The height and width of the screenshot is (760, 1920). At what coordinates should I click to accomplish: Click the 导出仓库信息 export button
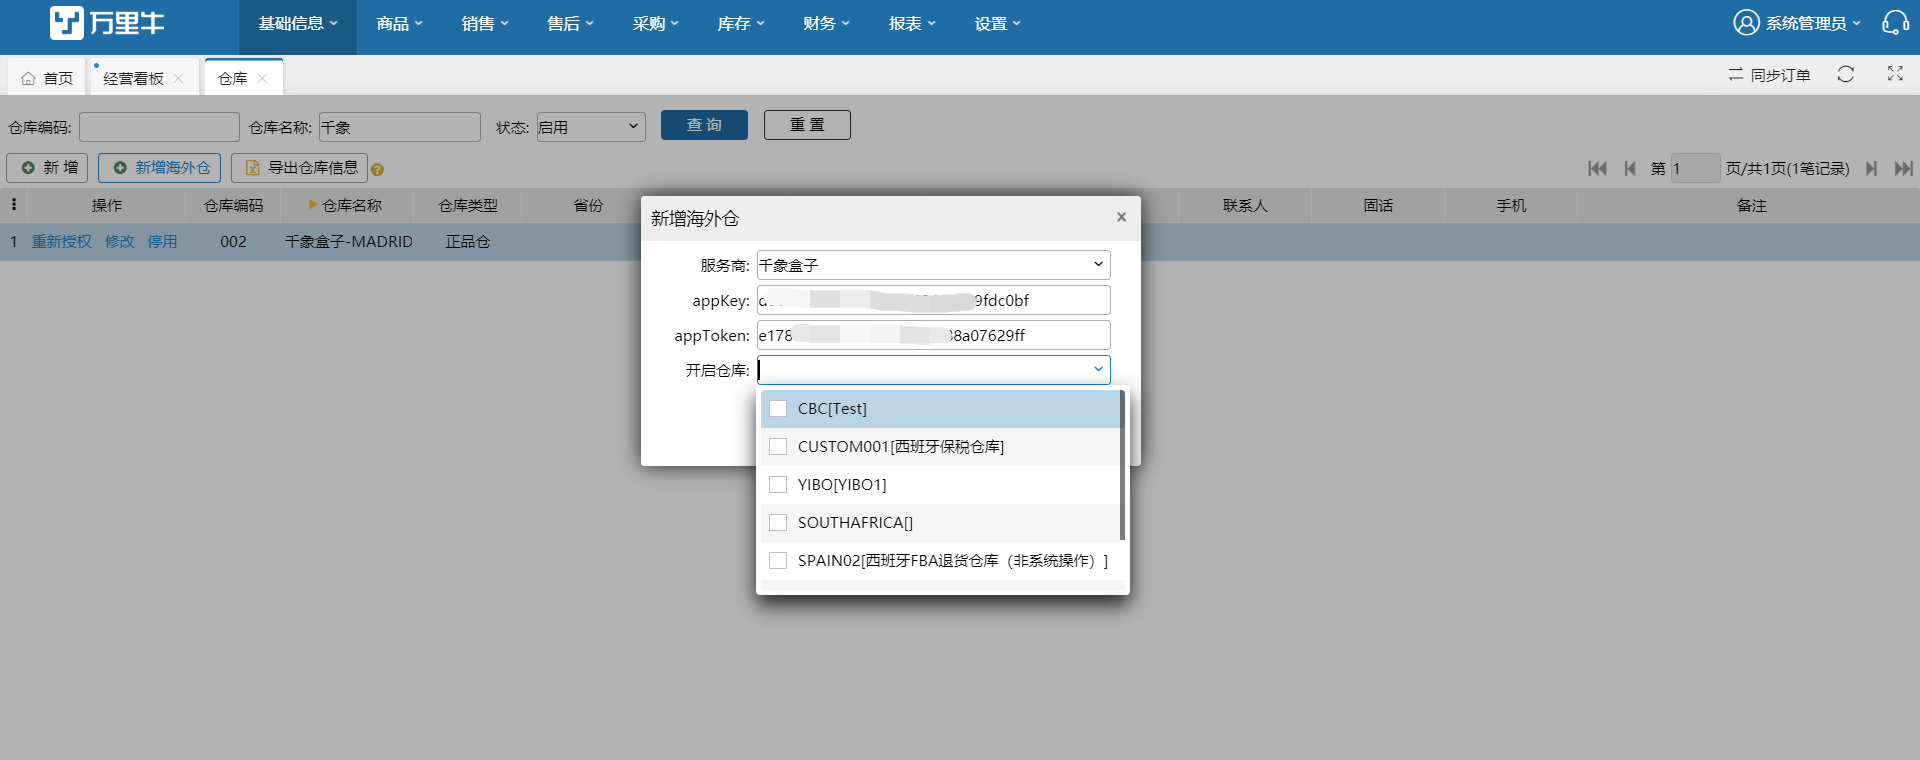click(x=300, y=168)
